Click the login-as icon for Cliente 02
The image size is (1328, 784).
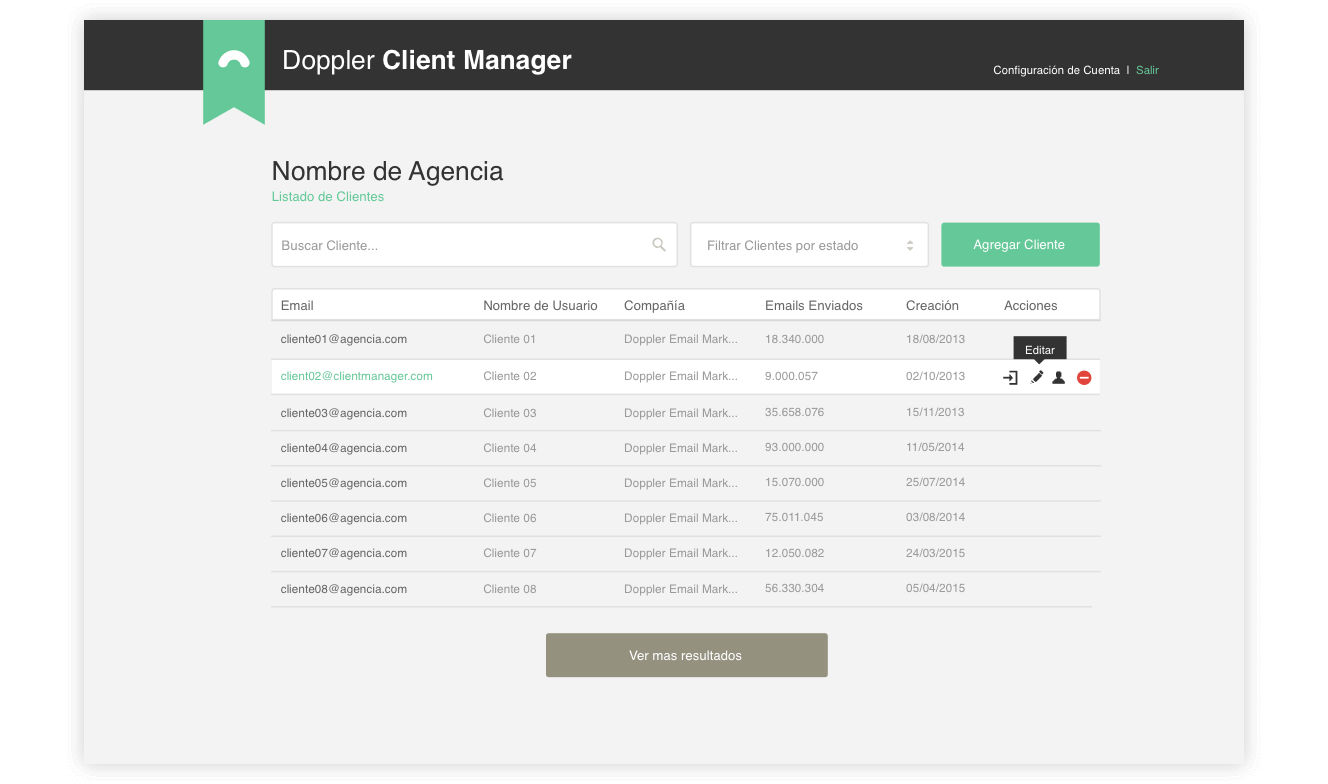(1010, 378)
